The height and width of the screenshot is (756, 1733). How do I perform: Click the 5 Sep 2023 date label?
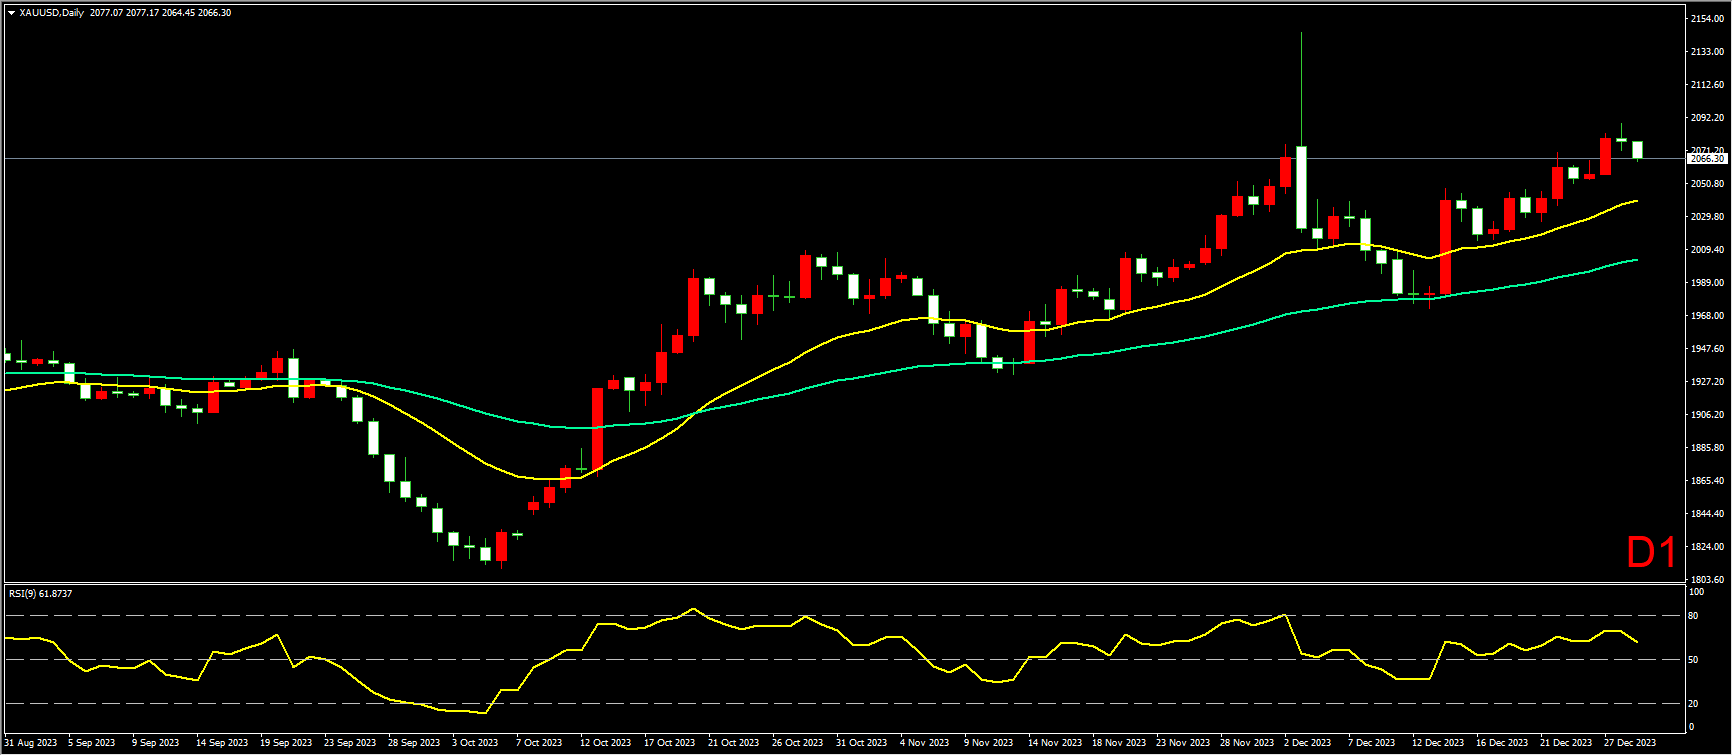point(91,743)
